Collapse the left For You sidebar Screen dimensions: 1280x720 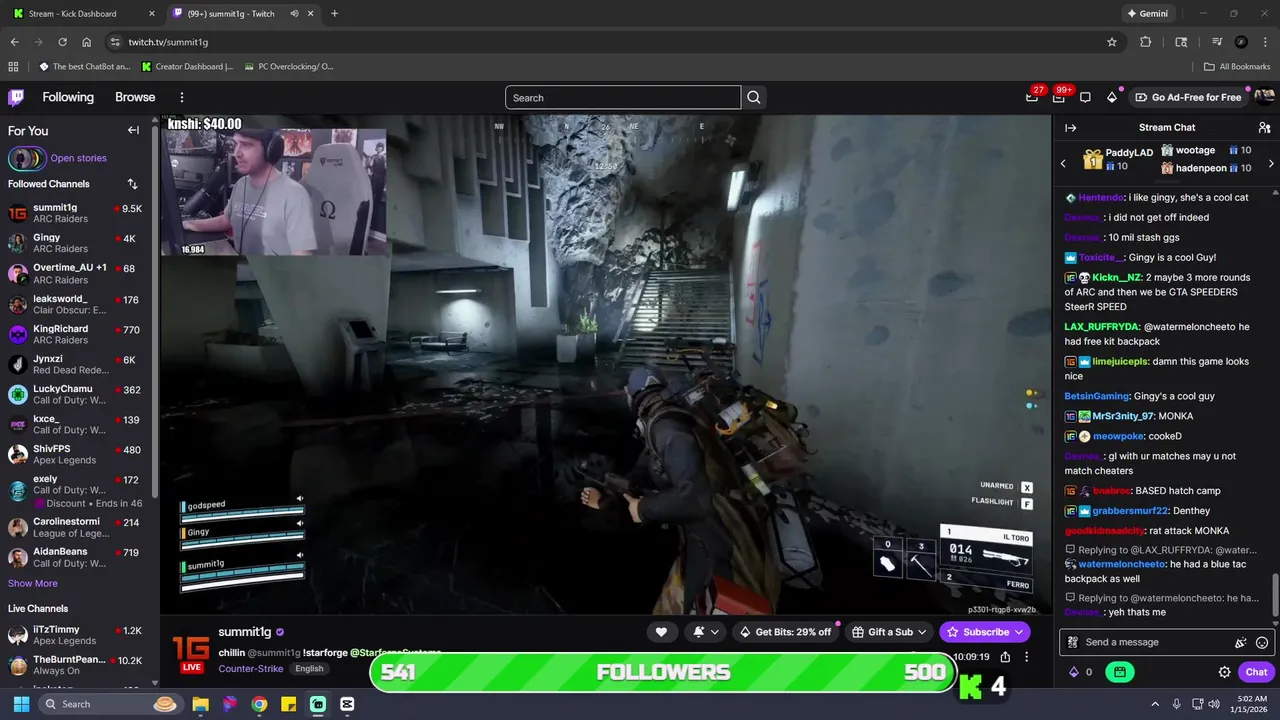click(x=133, y=130)
